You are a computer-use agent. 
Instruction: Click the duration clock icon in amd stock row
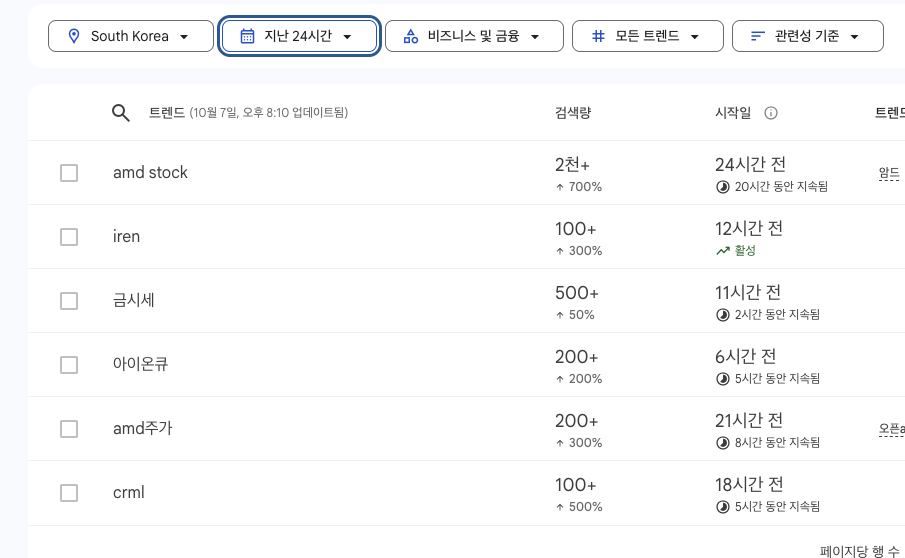(723, 187)
